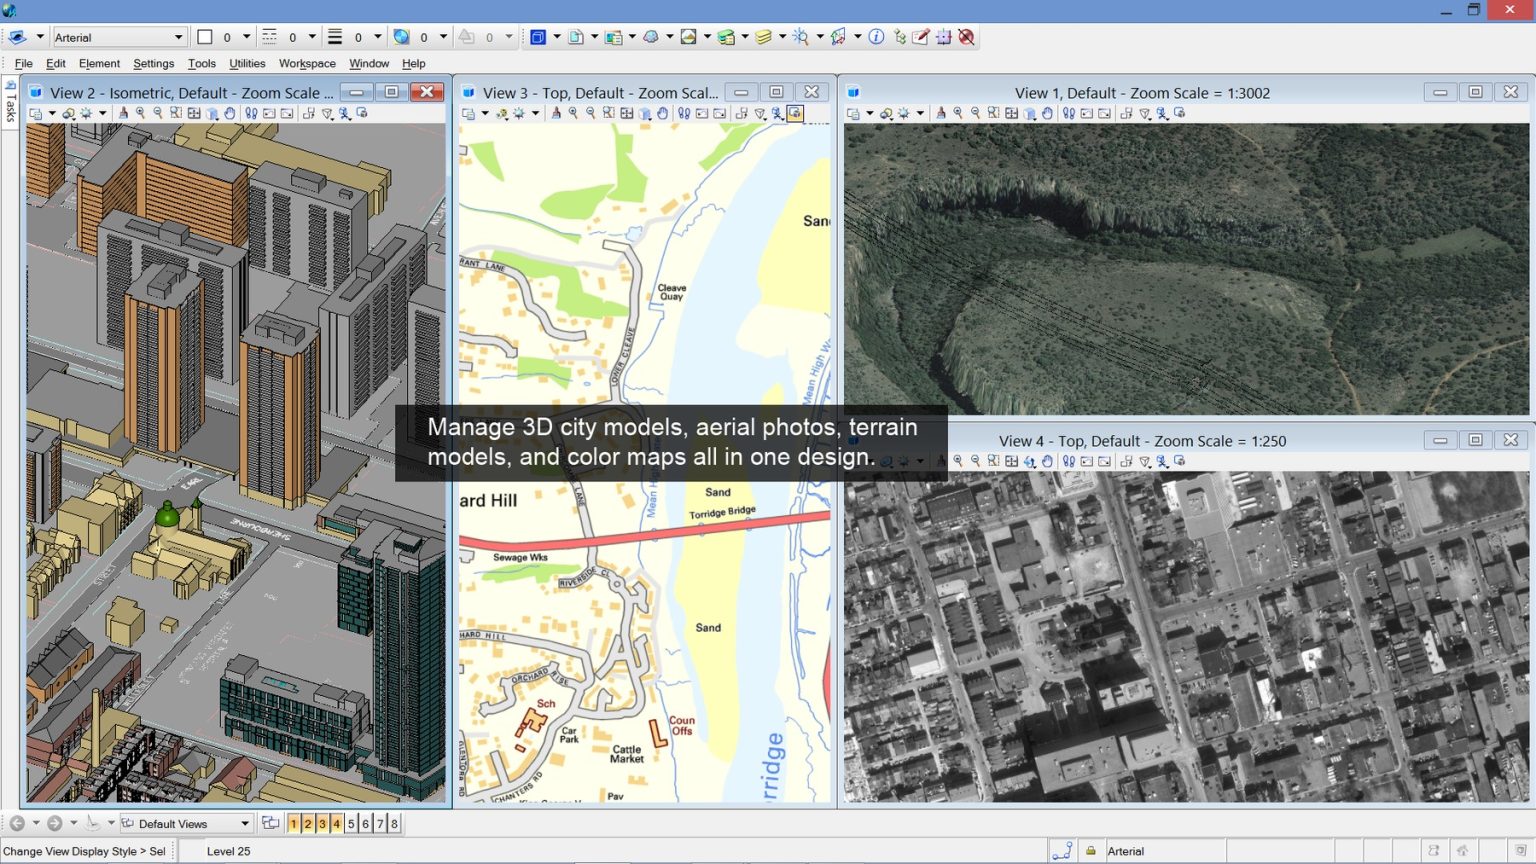This screenshot has height=864, width=1536.
Task: Select the Clip Volume tool in View 4
Action: pyautogui.click(x=1145, y=462)
